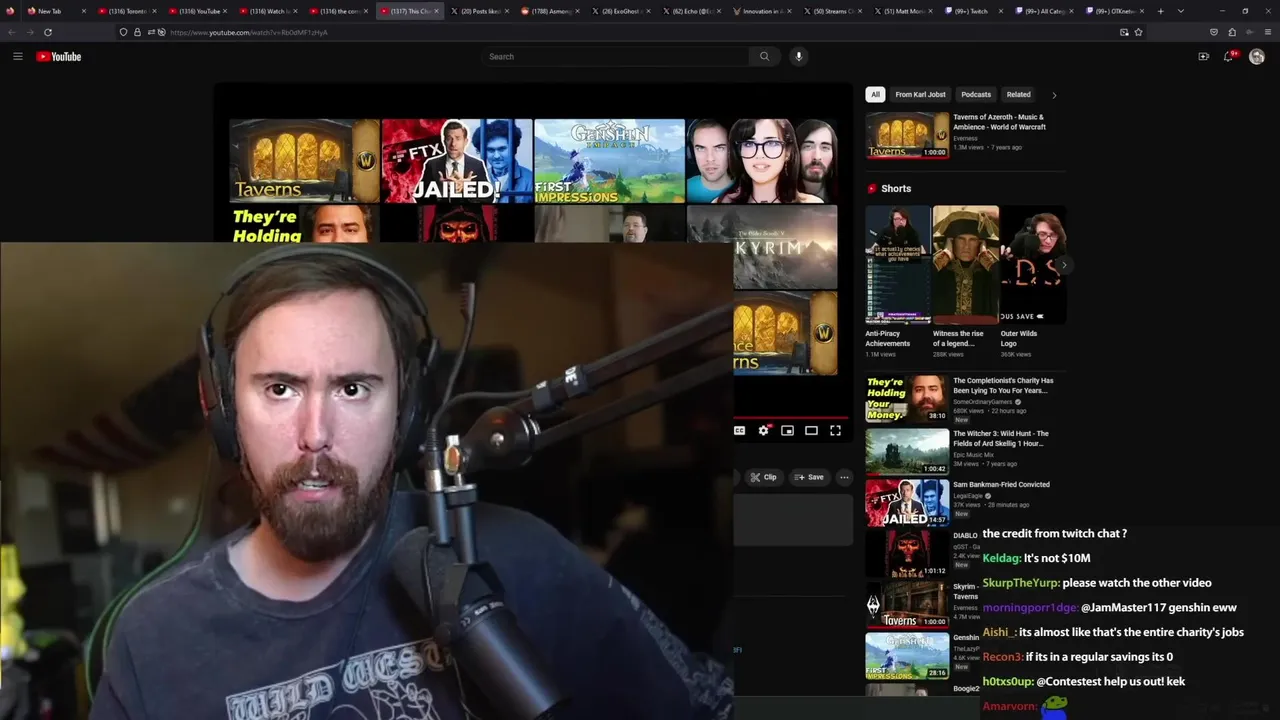Open a new browser tab with plus
The width and height of the screenshot is (1280, 720).
point(1160,11)
